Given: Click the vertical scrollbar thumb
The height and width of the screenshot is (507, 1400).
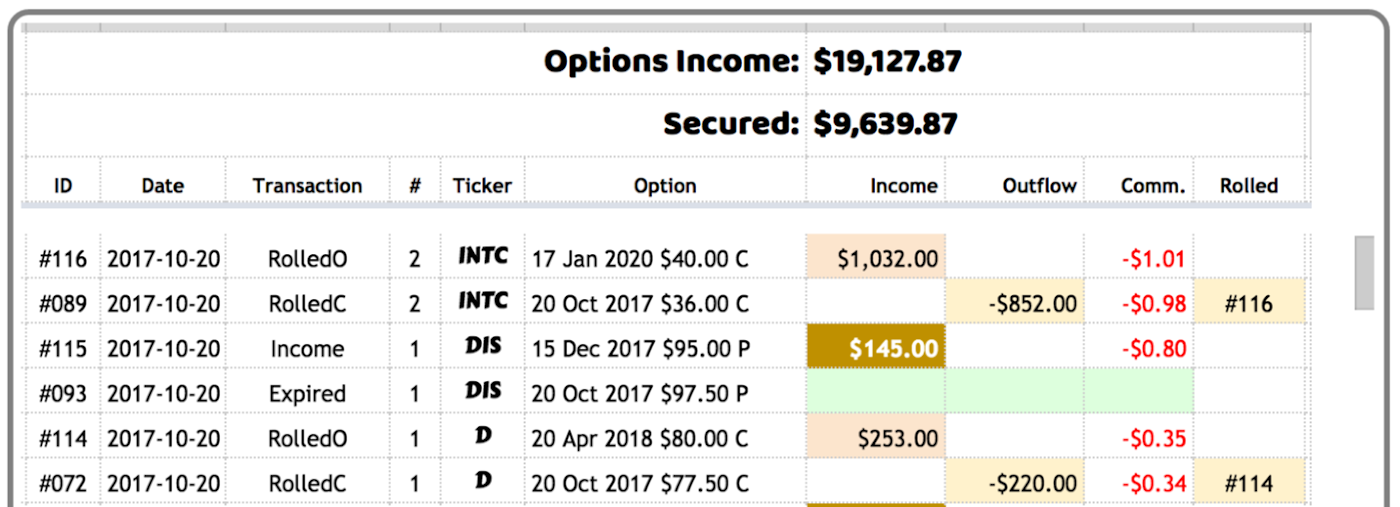Looking at the screenshot, I should (1364, 273).
